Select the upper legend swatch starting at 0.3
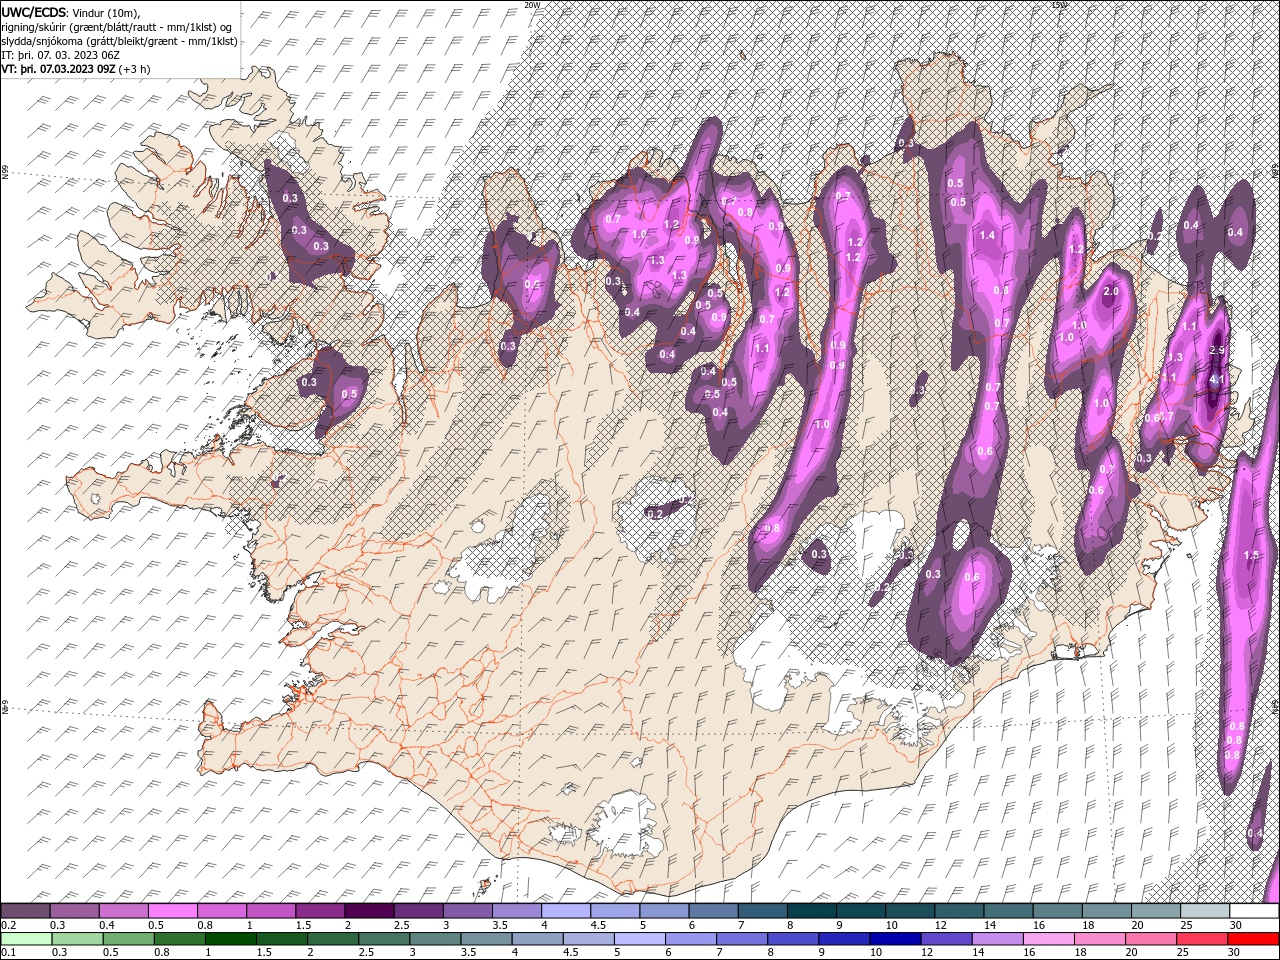The image size is (1280, 960). click(x=75, y=911)
